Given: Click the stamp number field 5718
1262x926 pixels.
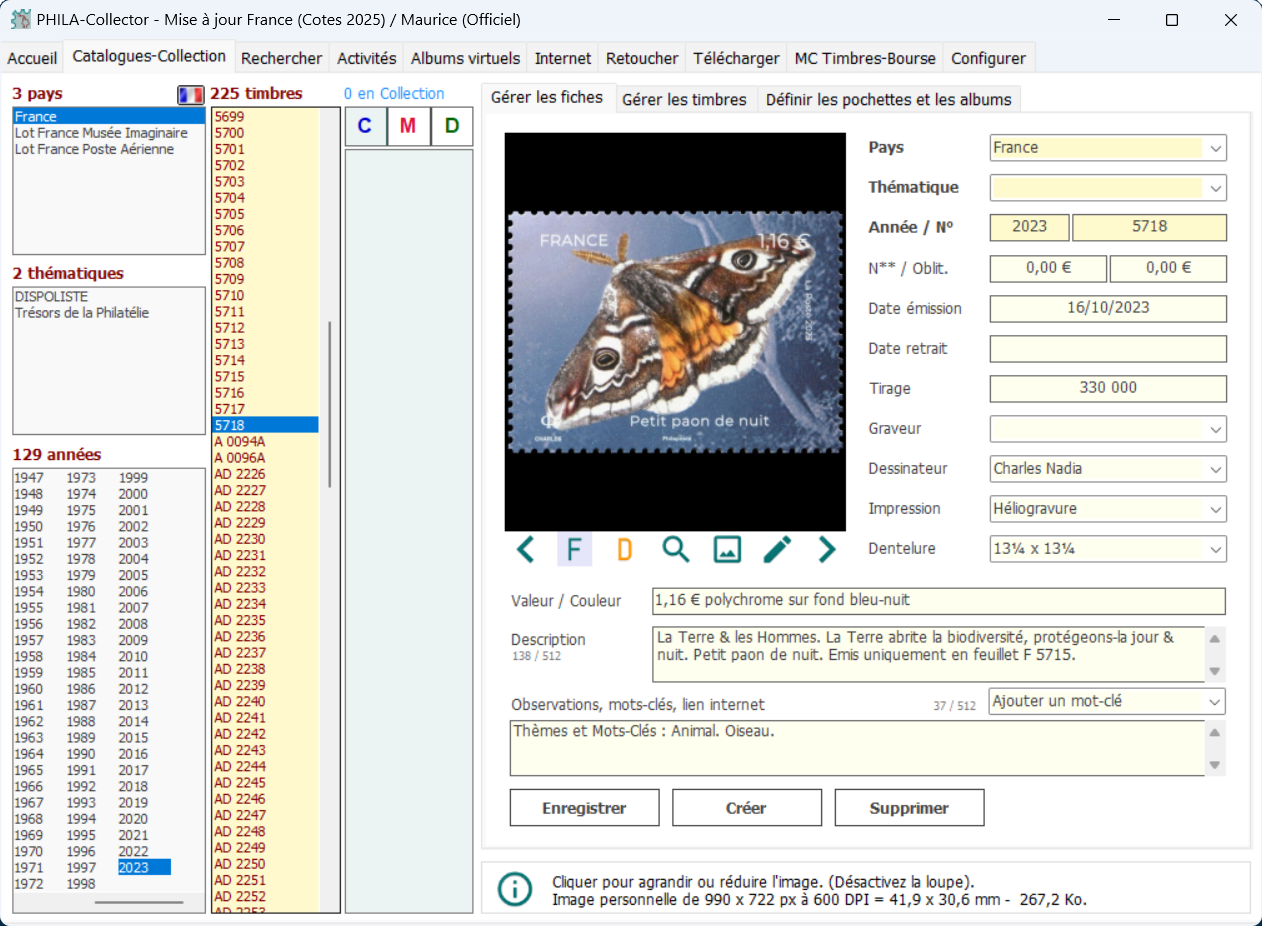Looking at the screenshot, I should coord(1149,227).
